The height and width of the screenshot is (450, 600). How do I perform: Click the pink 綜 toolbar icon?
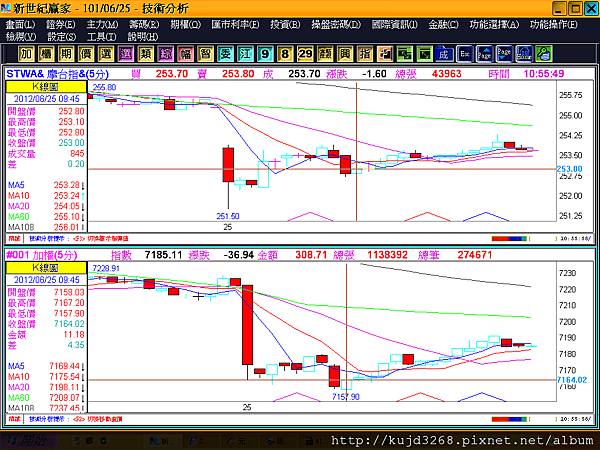pos(165,54)
